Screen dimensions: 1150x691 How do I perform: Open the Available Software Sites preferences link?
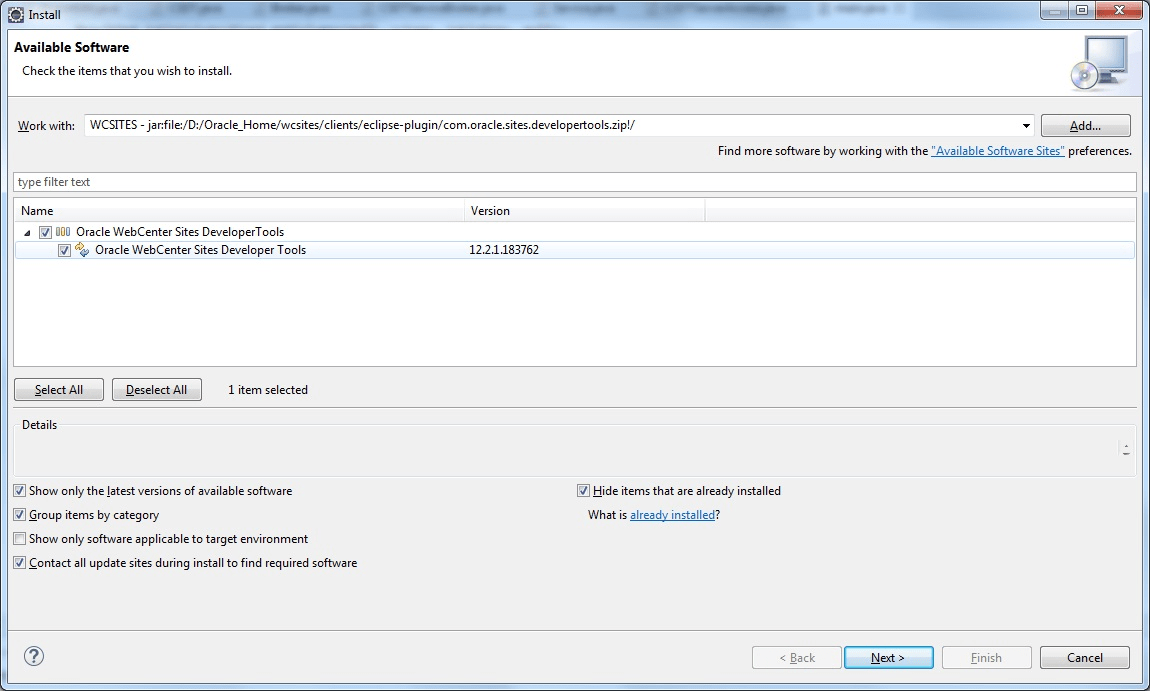pos(997,150)
